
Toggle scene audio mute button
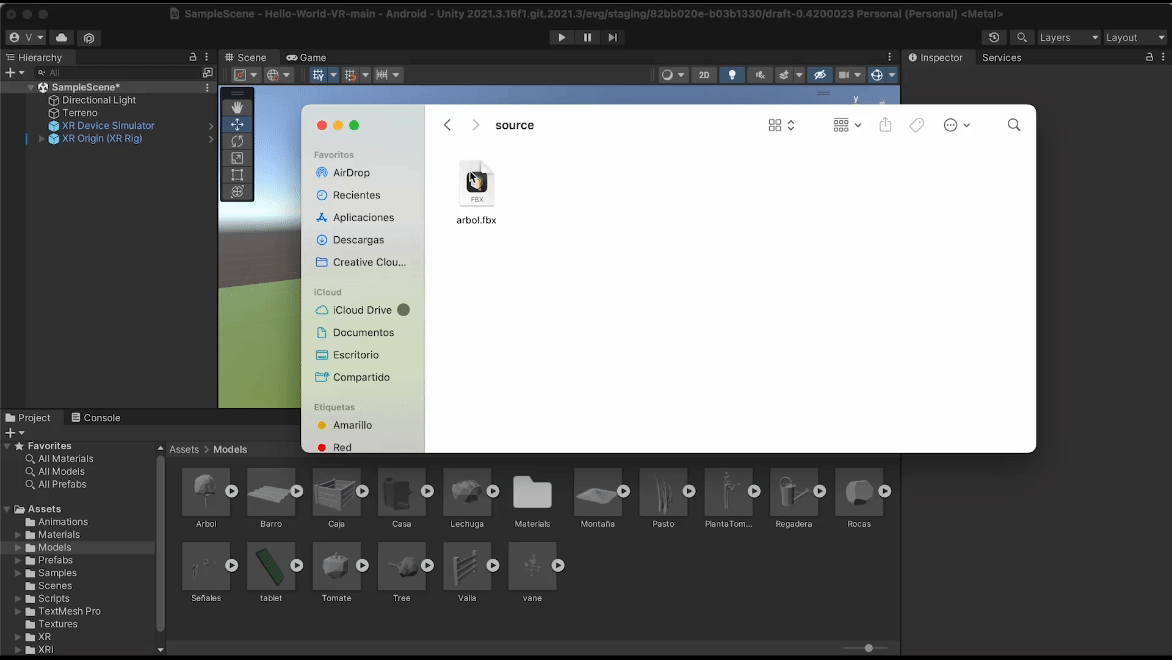point(761,75)
